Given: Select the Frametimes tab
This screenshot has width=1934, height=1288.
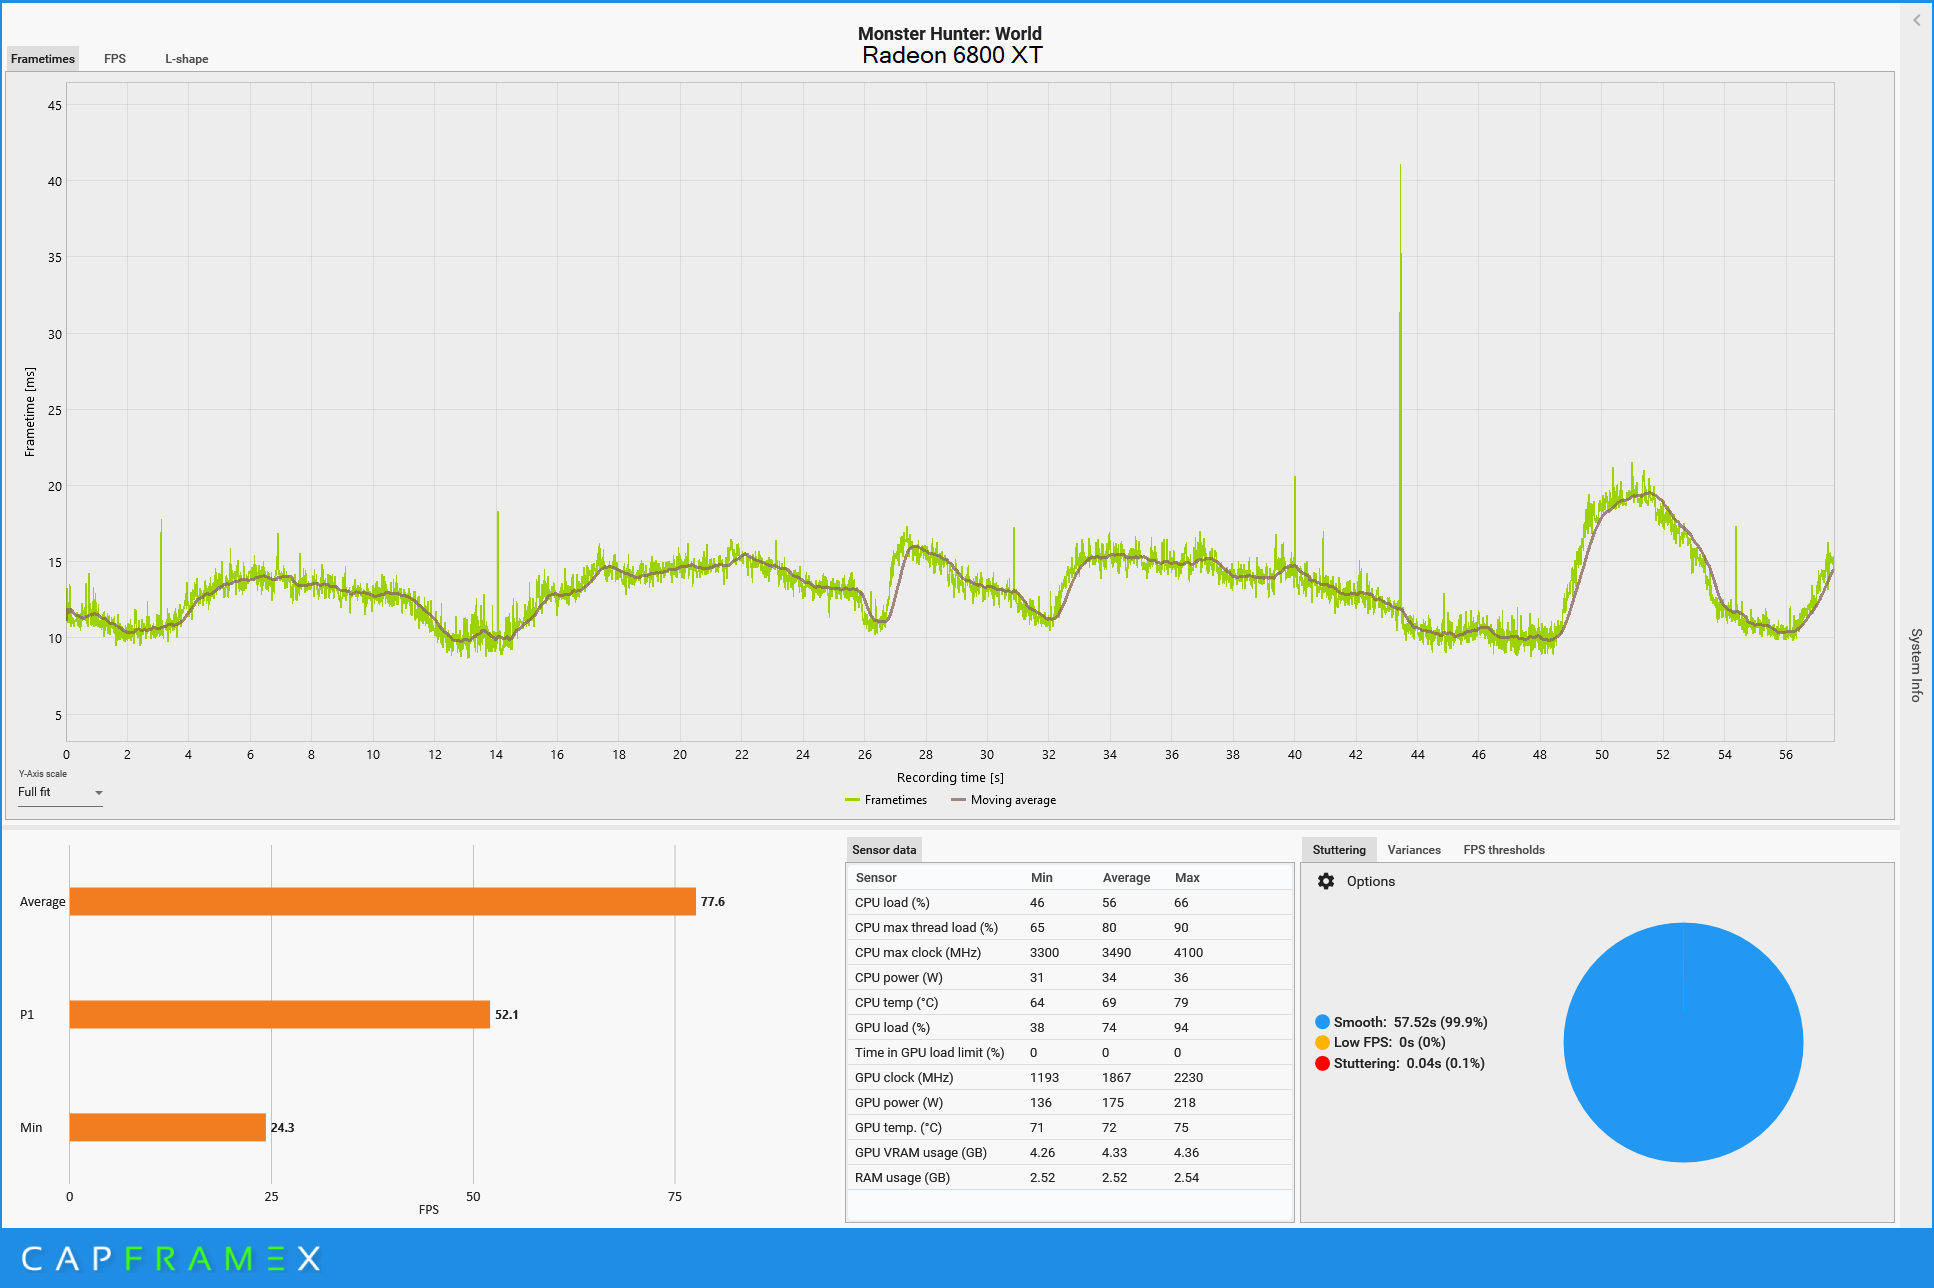Looking at the screenshot, I should click(x=43, y=59).
